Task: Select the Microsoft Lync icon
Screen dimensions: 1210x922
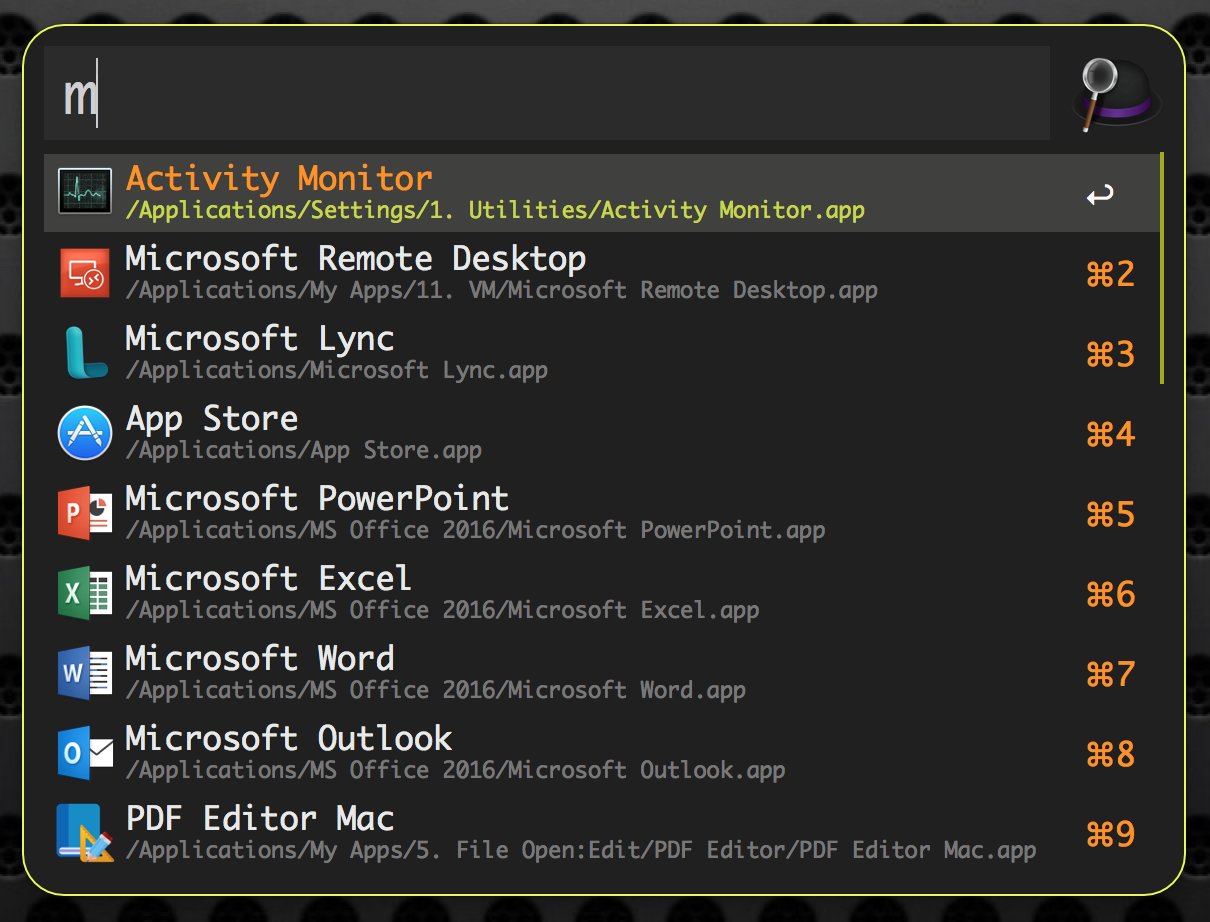Action: click(x=85, y=353)
